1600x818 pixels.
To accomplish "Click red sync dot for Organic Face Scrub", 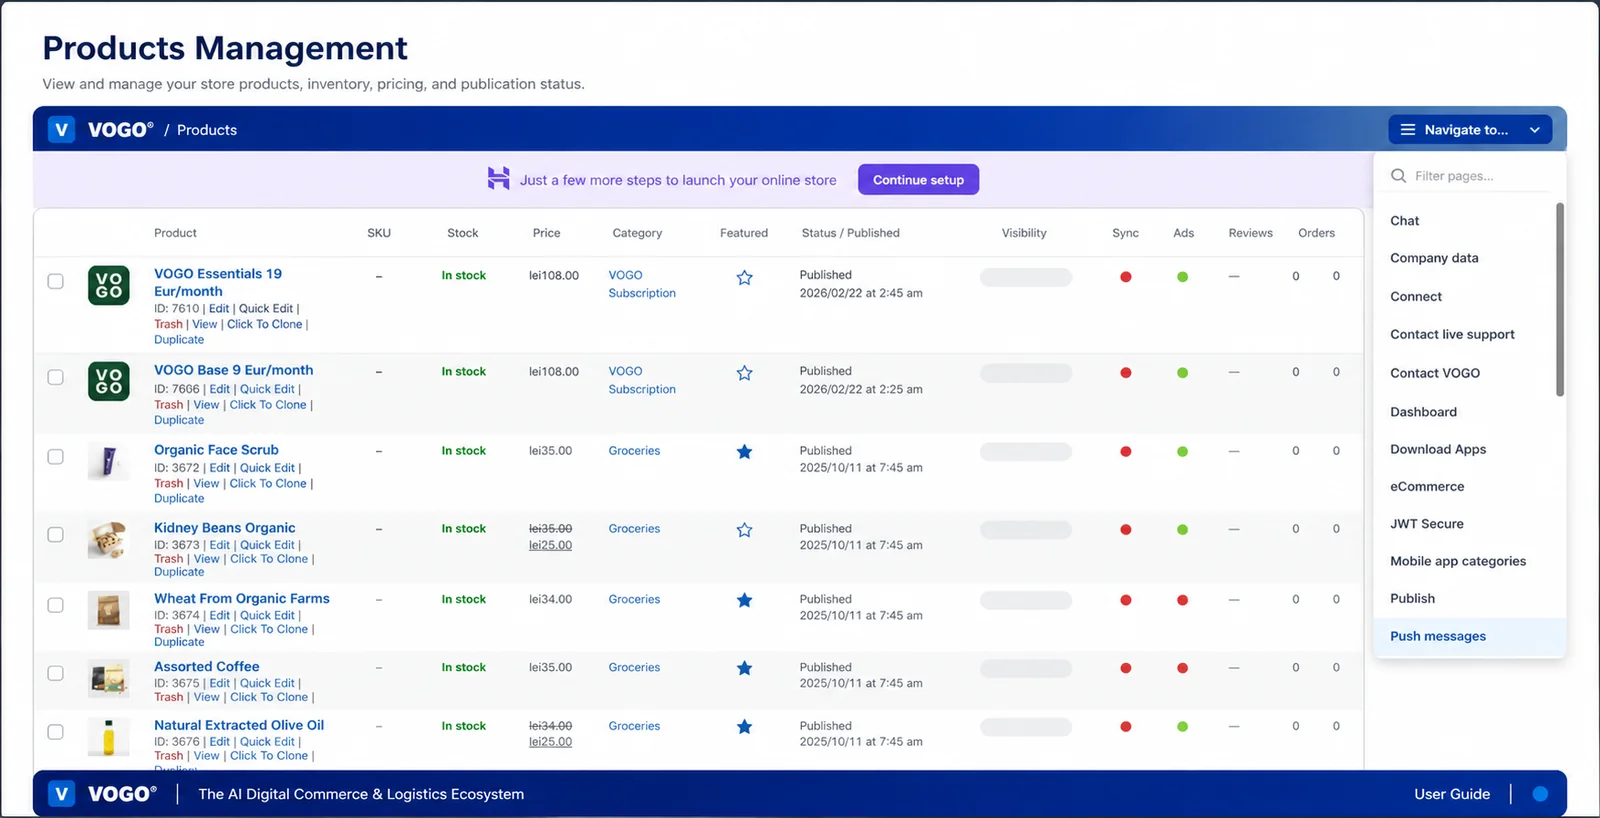I will tap(1126, 452).
